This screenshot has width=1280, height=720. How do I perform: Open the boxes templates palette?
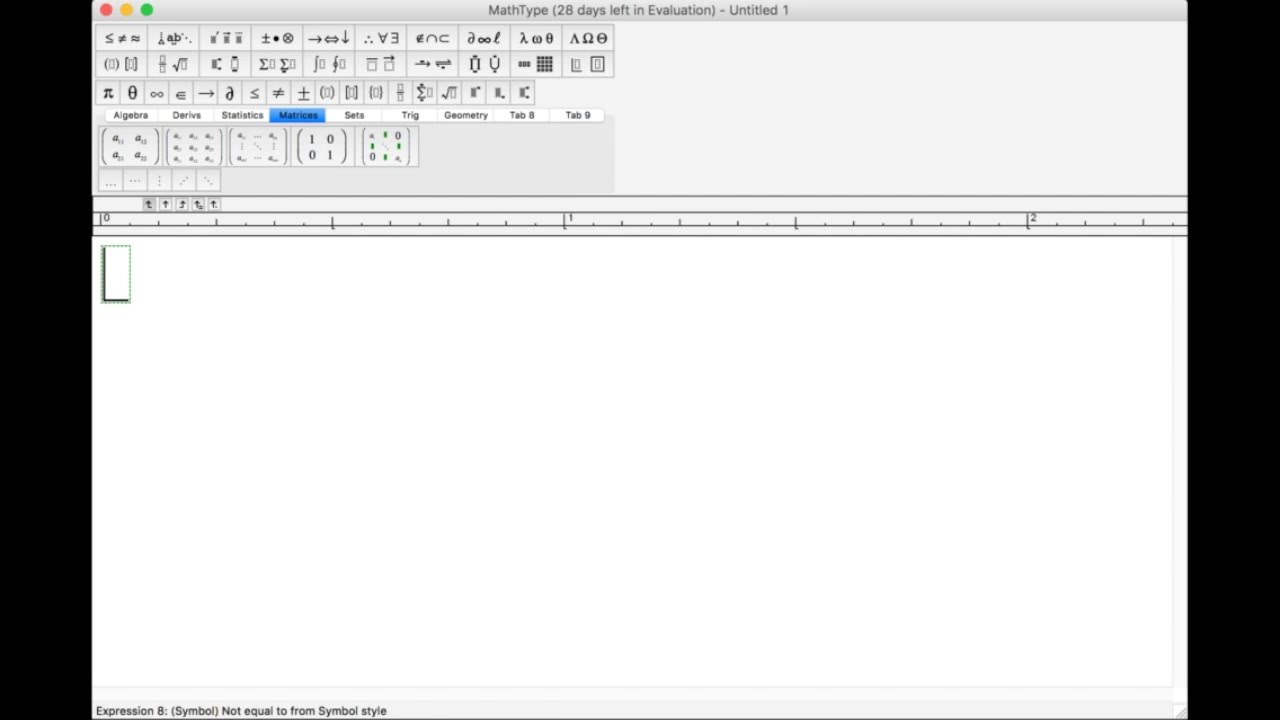point(588,64)
